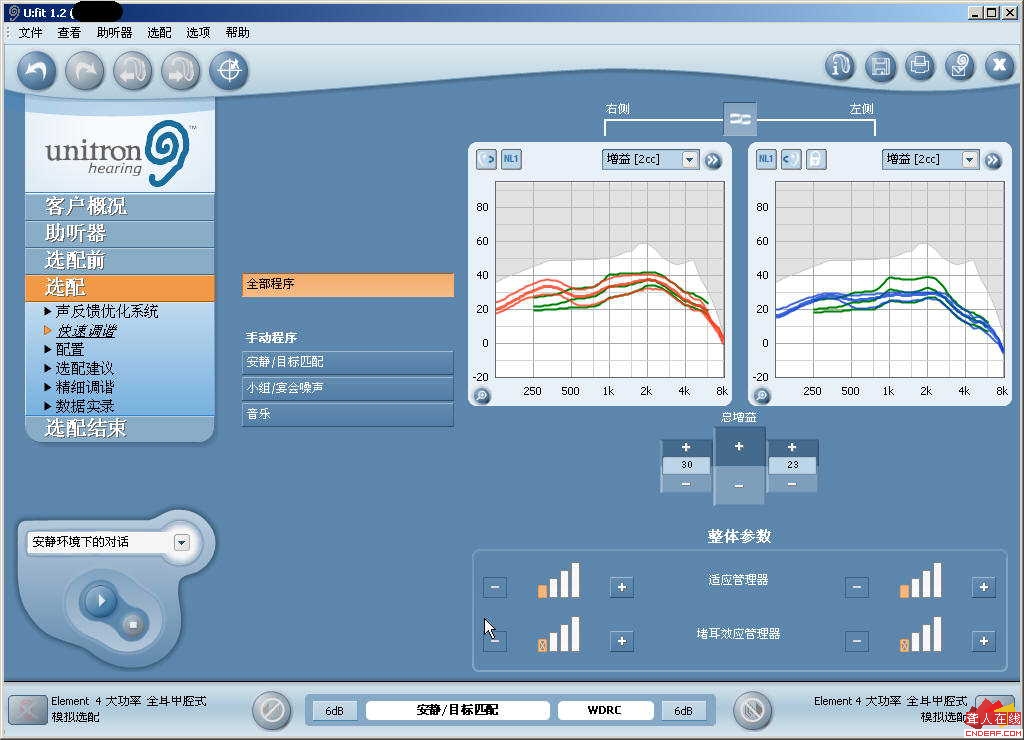Decrease left-side 堵耳效应管理器 level

[x=857, y=641]
